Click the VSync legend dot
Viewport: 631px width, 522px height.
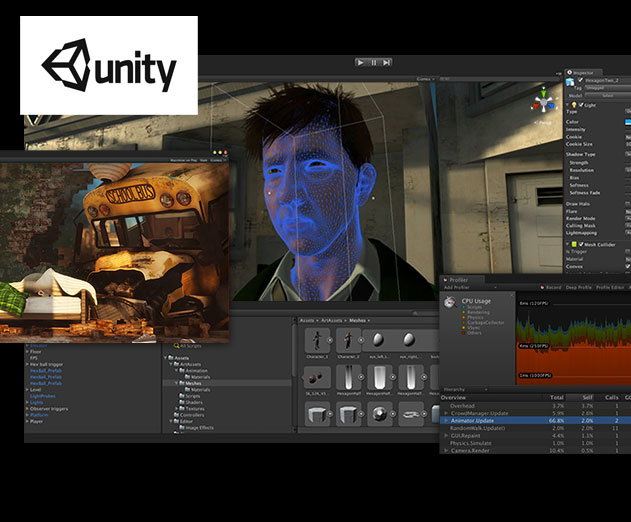[464, 328]
